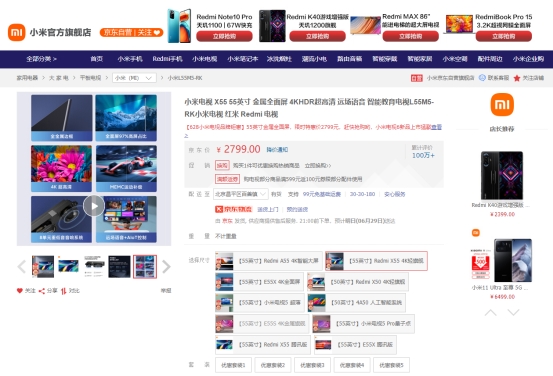The height and width of the screenshot is (376, 553).
Task: Click the 京东物流 logo badge
Action: click(x=234, y=209)
